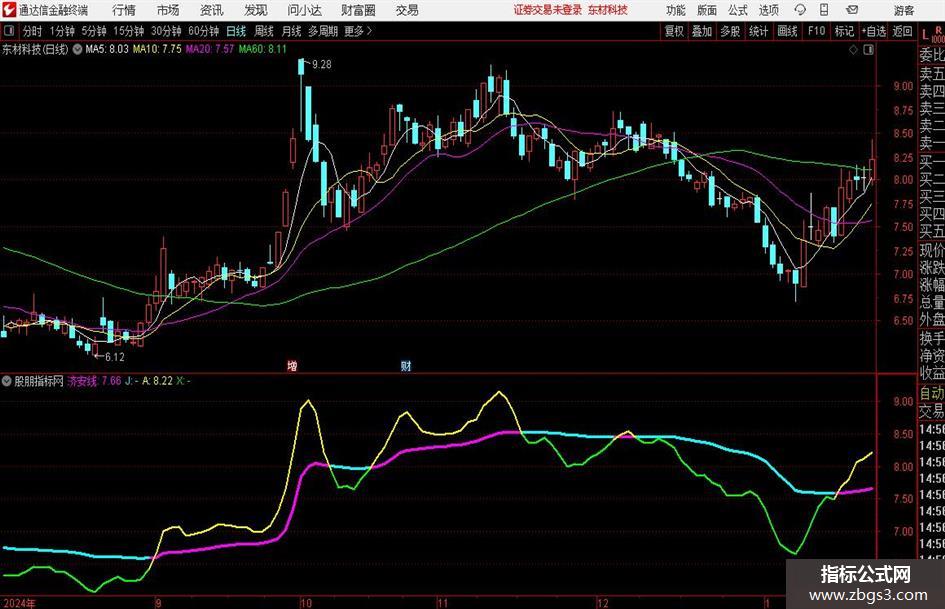
Task: Click the 游客 user account label
Action: pos(904,10)
